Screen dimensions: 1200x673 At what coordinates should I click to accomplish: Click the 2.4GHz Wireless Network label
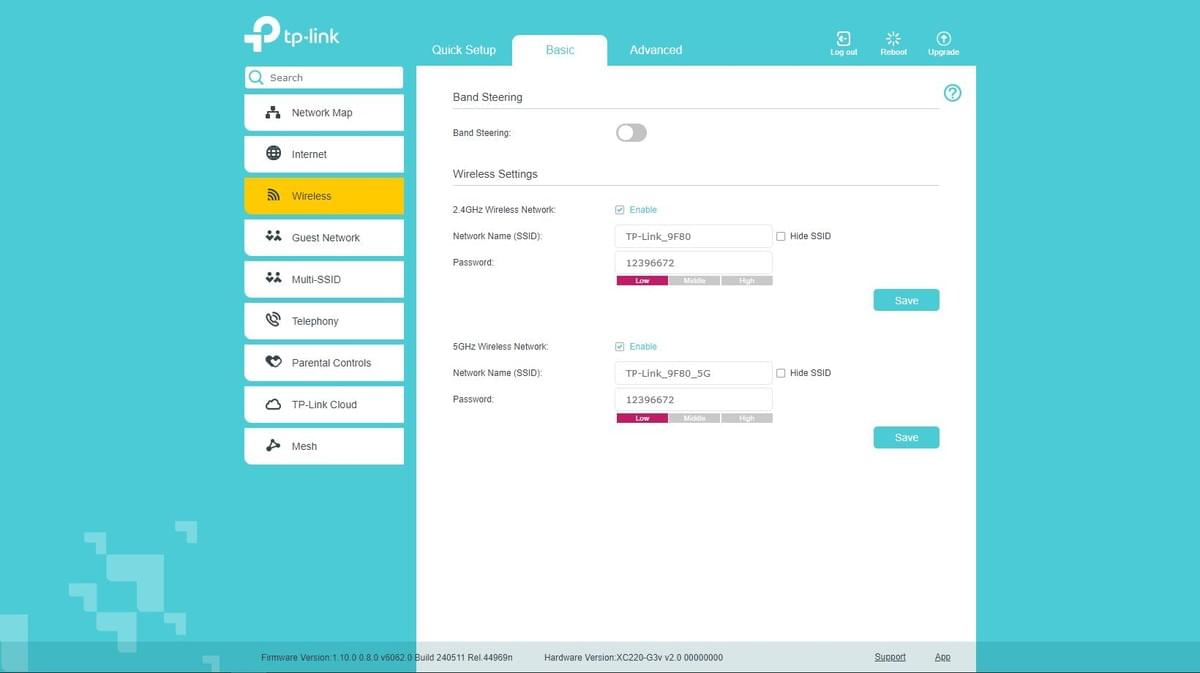tap(504, 210)
